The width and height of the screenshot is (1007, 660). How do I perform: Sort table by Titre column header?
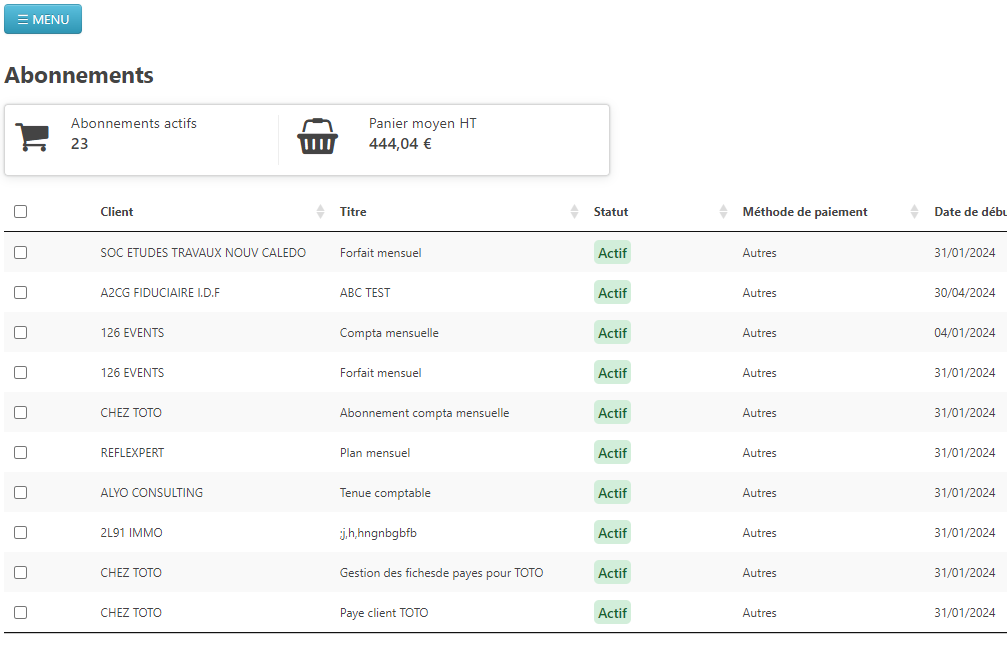coord(353,212)
